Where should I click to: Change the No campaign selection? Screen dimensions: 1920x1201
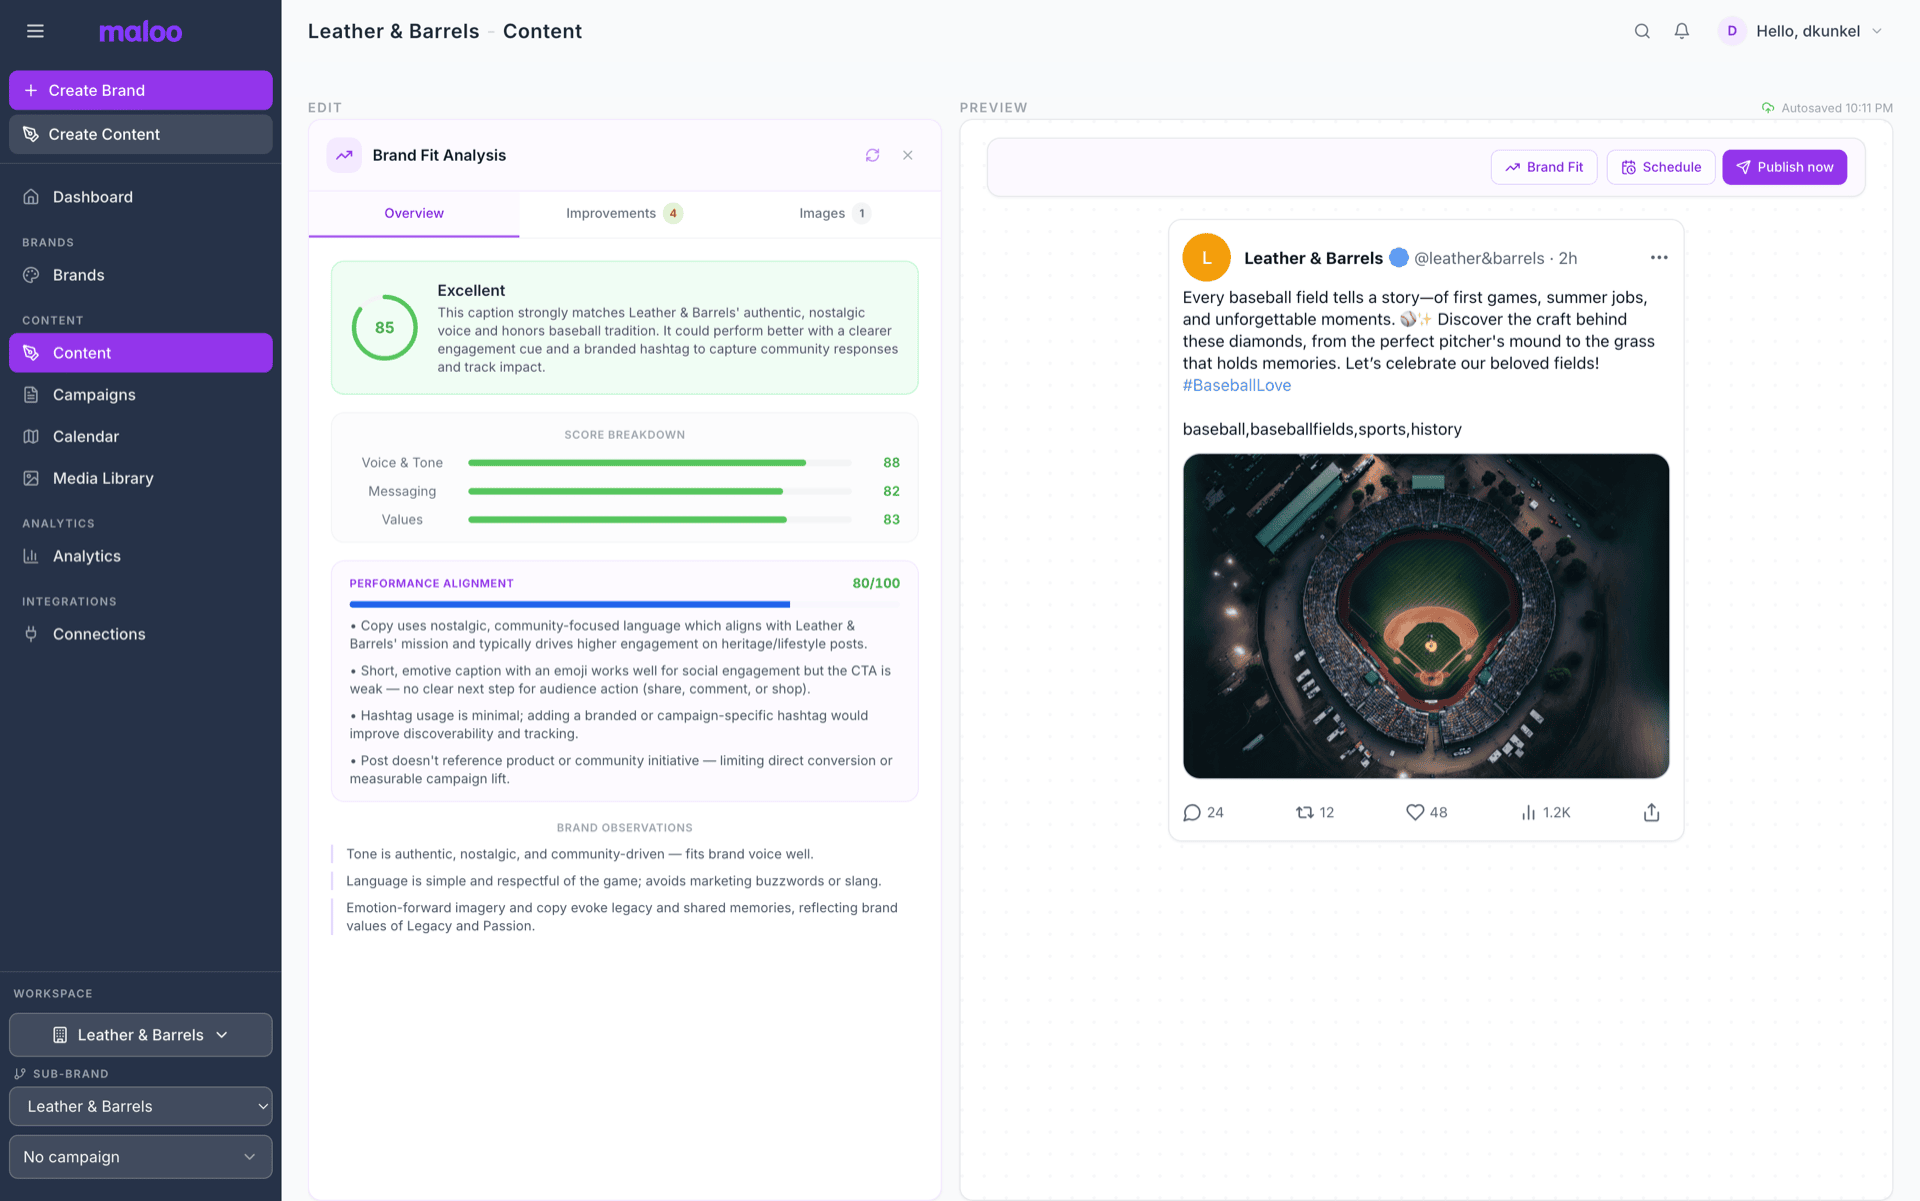[x=140, y=1156]
